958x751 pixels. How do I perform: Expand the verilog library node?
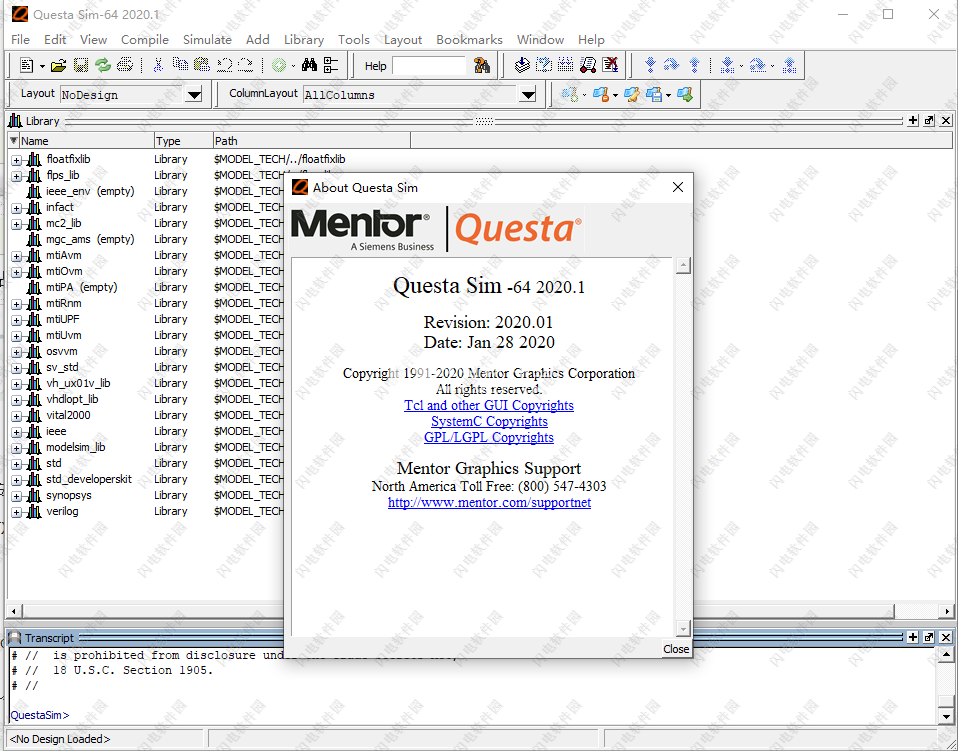(16, 512)
